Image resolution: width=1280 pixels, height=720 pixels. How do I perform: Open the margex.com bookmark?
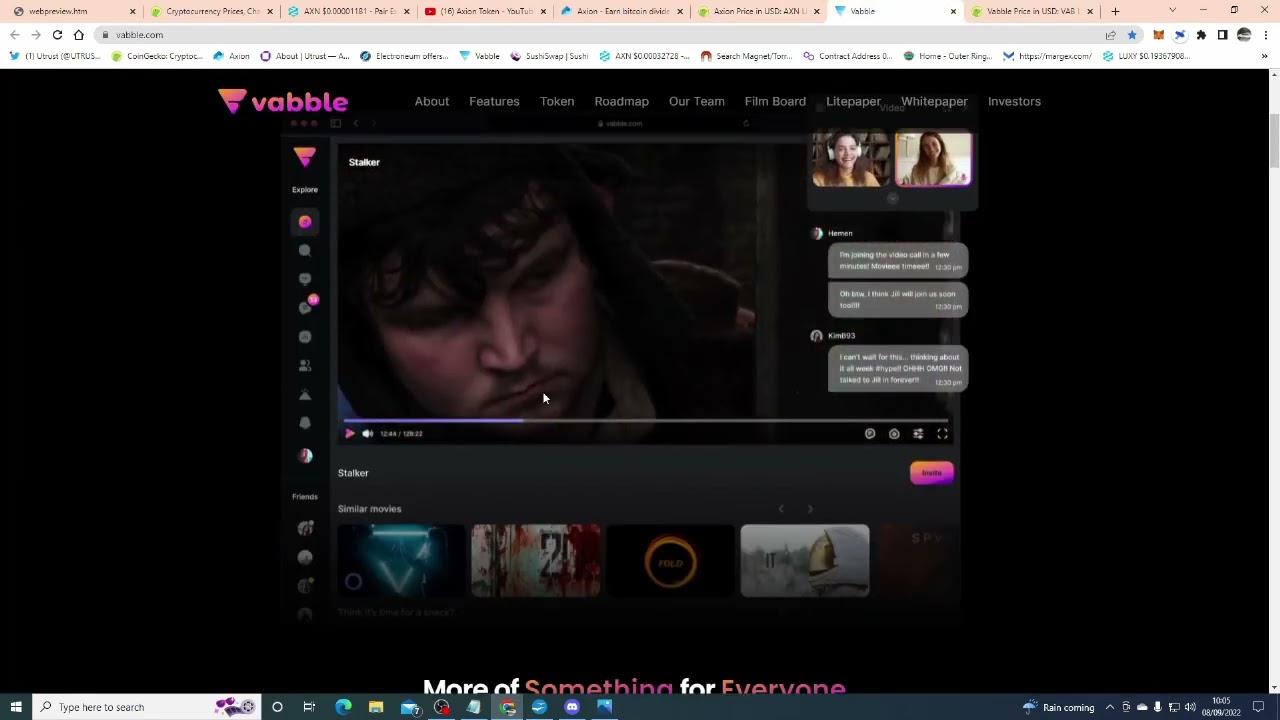pos(1047,56)
